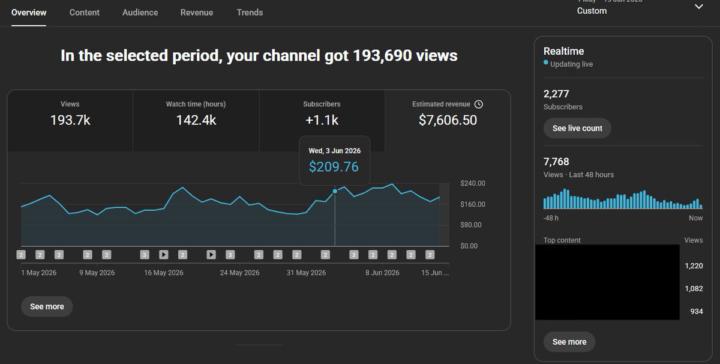Click the headline showing 193,690 views
The height and width of the screenshot is (364, 720).
coord(259,56)
